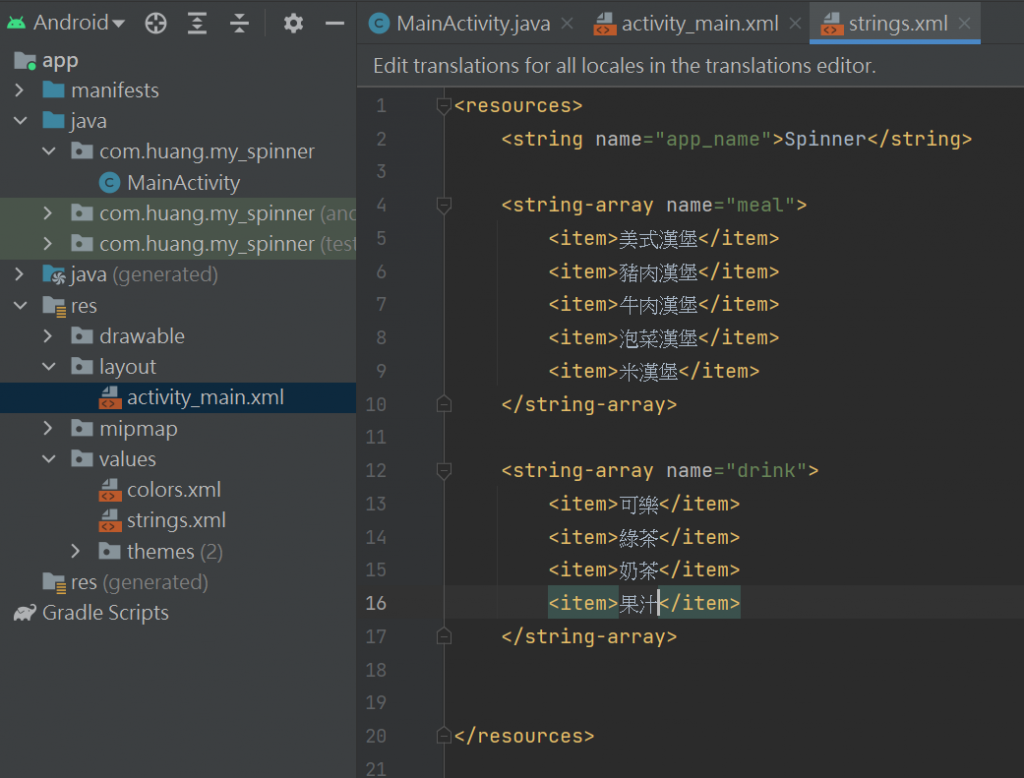The image size is (1024, 778).
Task: Click fold end marker at line 20
Action: 443,736
